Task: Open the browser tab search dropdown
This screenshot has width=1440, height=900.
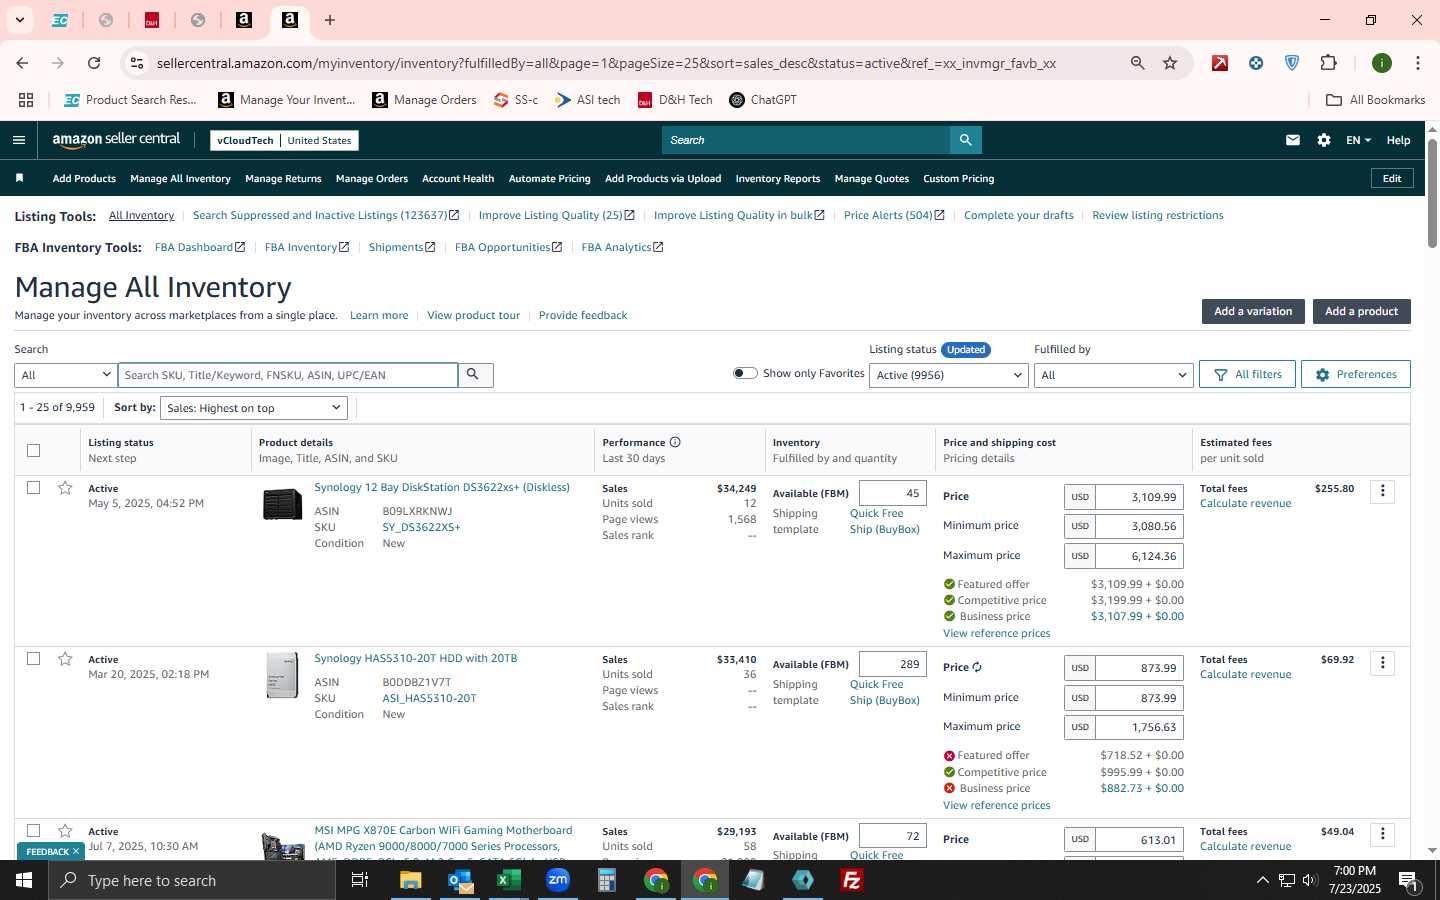Action: 19,20
